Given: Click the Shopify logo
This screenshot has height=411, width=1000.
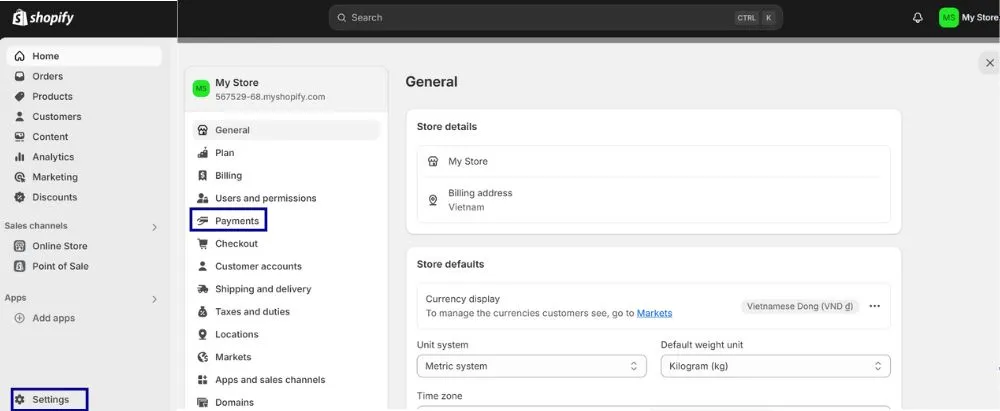Looking at the screenshot, I should [x=43, y=17].
